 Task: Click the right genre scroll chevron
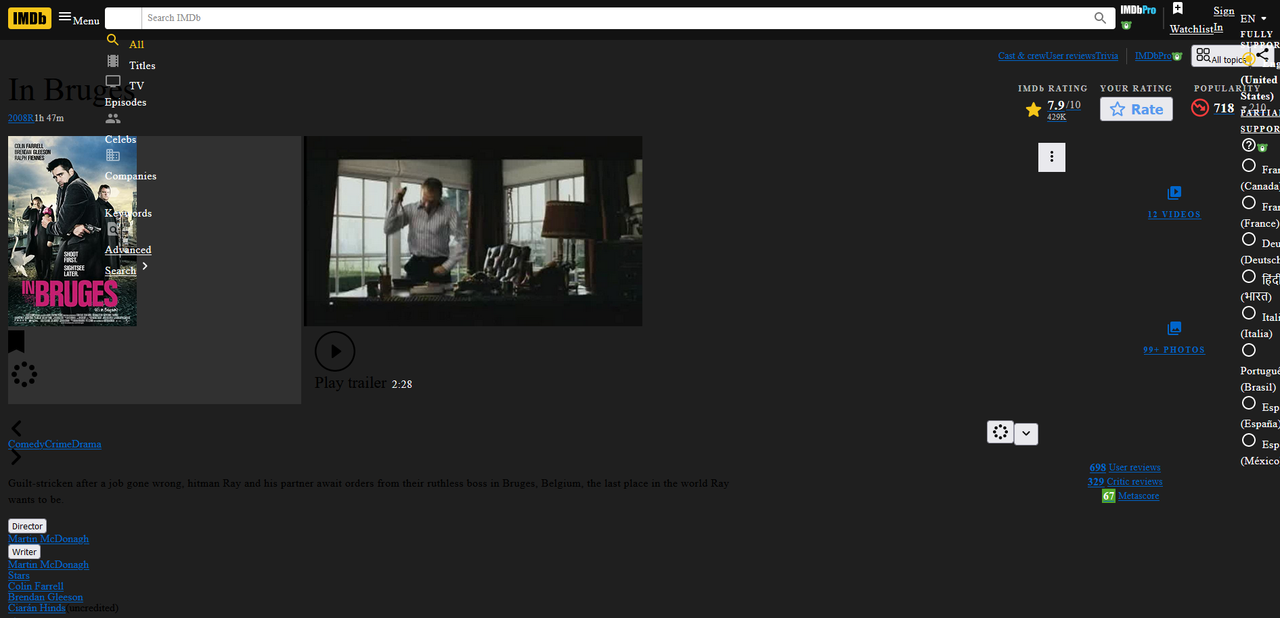[x=16, y=458]
